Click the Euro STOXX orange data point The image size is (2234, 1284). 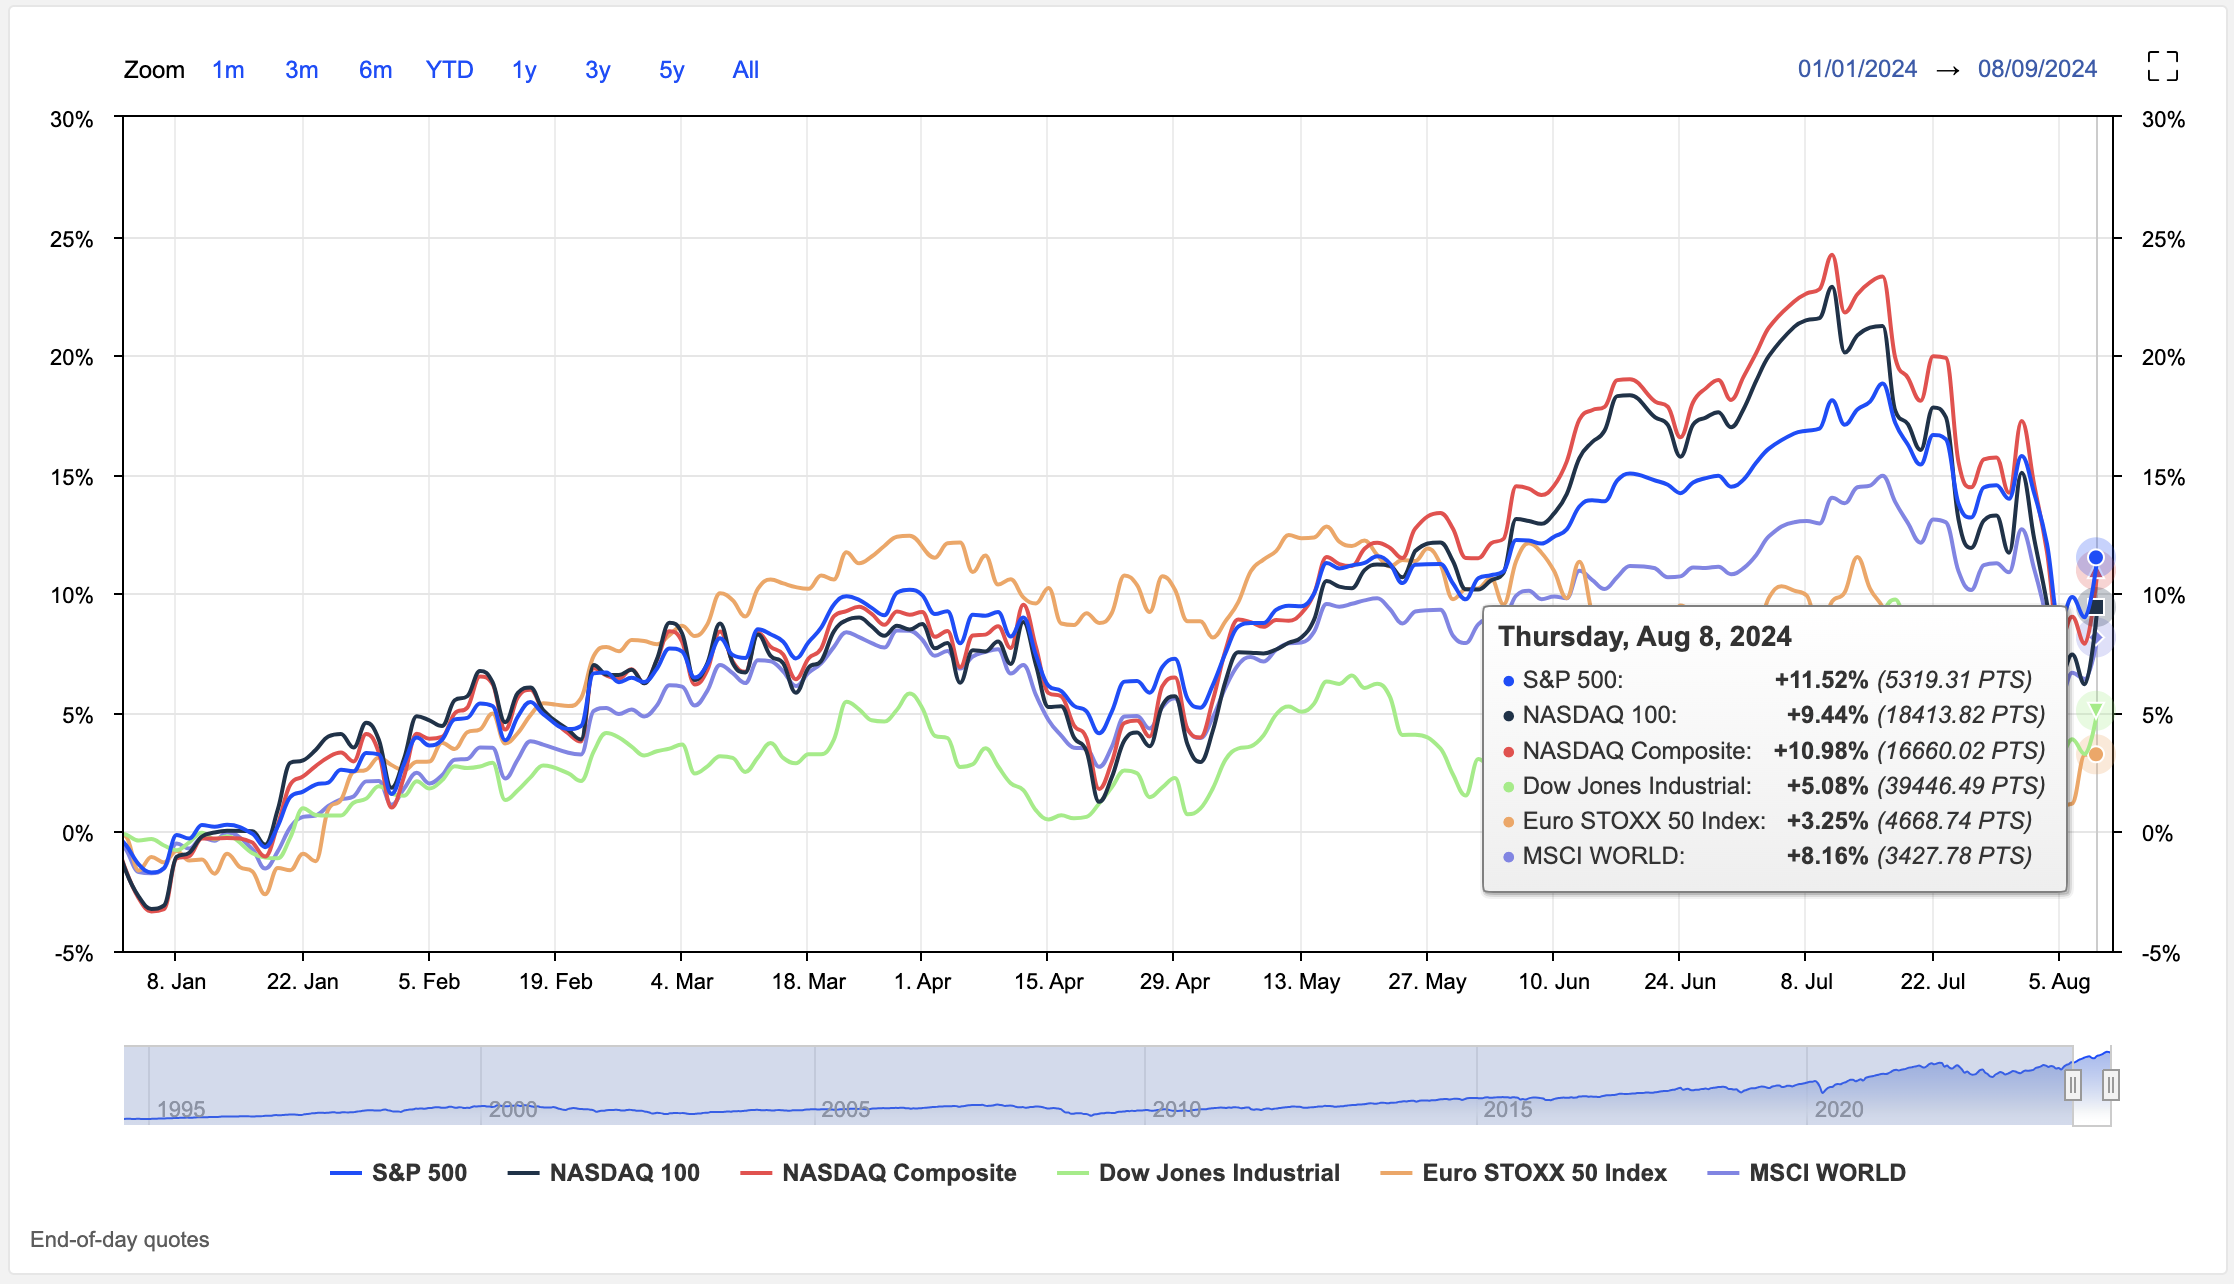pyautogui.click(x=2096, y=754)
